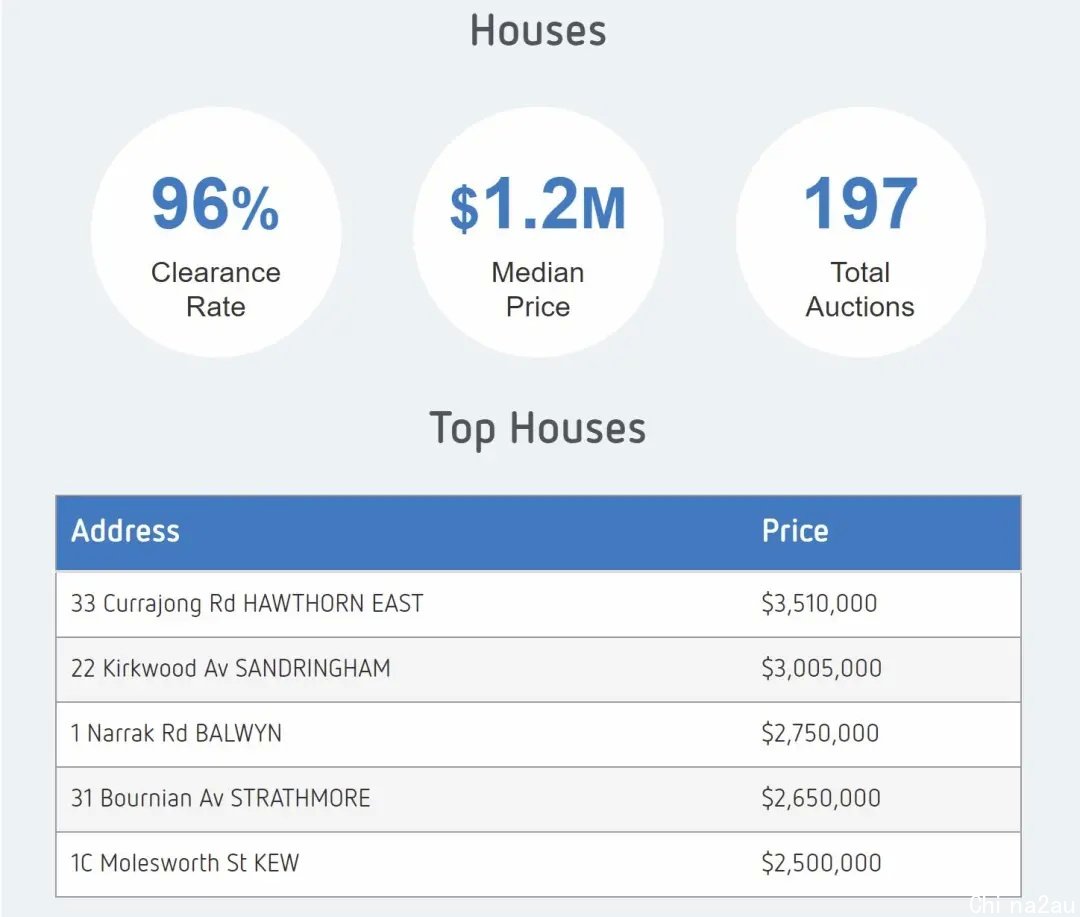
Task: Click the Price column header
Action: [x=795, y=531]
